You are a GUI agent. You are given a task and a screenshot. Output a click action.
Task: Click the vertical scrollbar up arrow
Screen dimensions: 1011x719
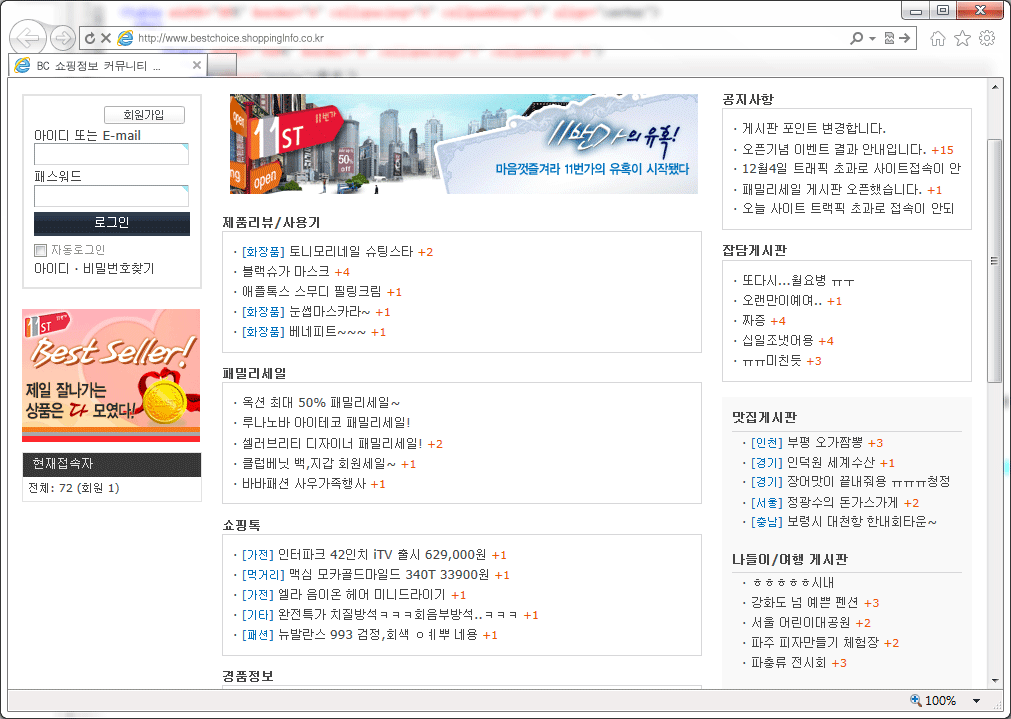[x=995, y=87]
